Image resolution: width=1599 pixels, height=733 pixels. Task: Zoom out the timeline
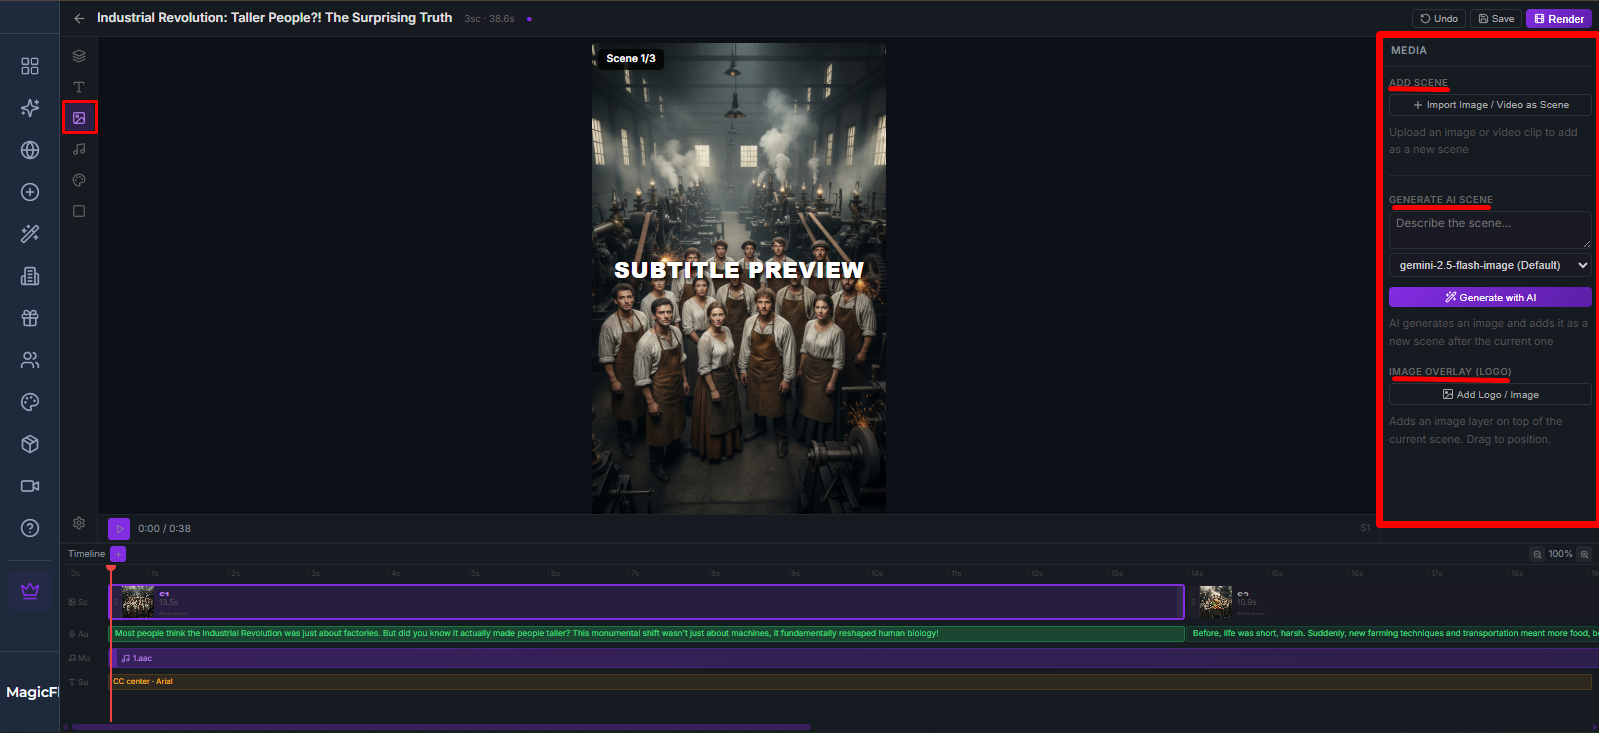[1537, 554]
